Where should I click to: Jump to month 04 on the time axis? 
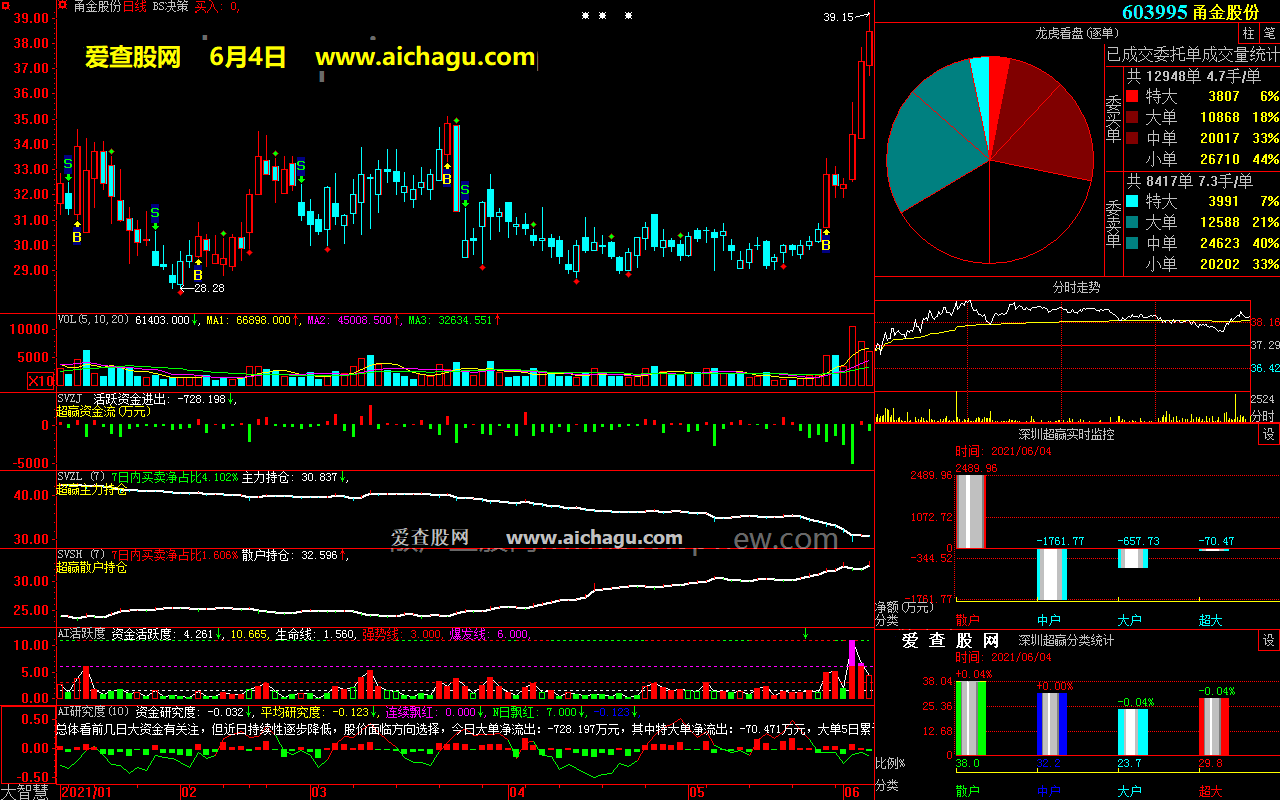point(516,792)
